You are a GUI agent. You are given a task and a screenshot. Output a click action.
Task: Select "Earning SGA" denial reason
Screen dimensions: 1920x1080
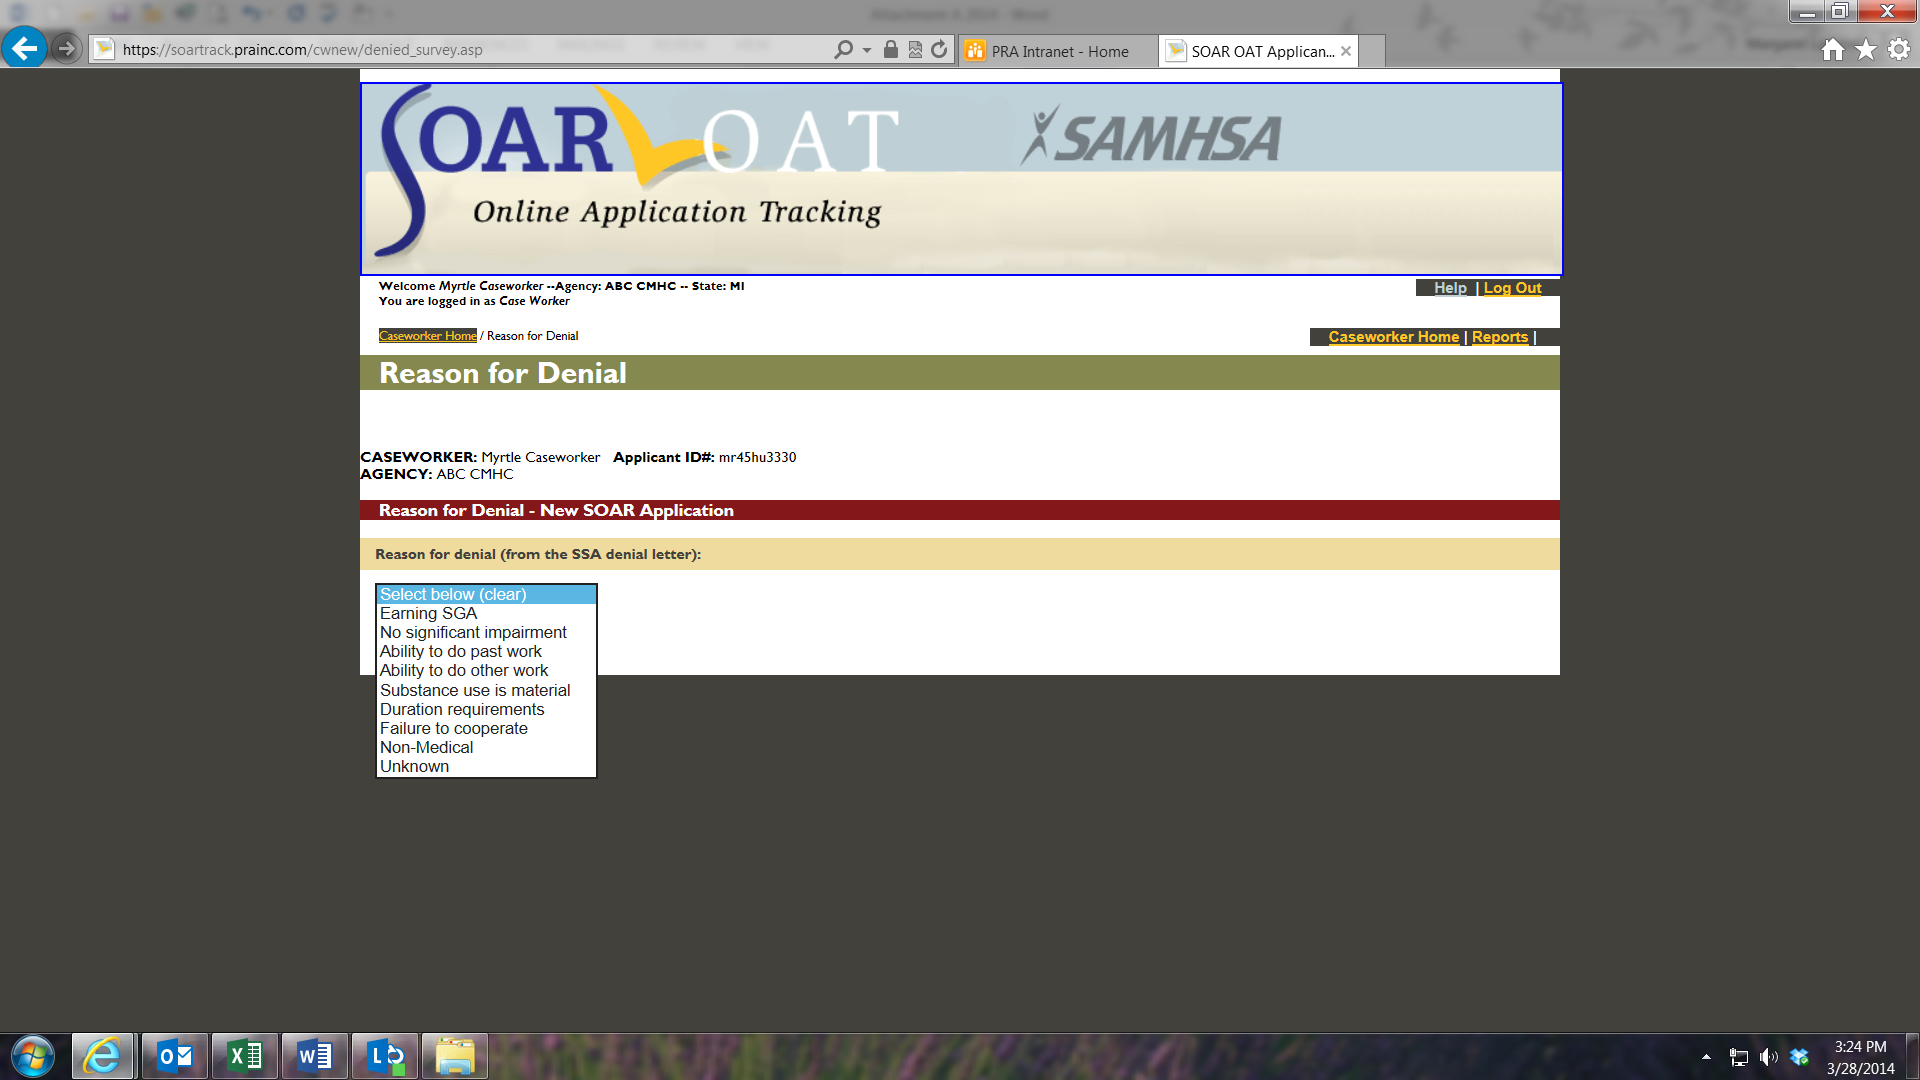(428, 613)
